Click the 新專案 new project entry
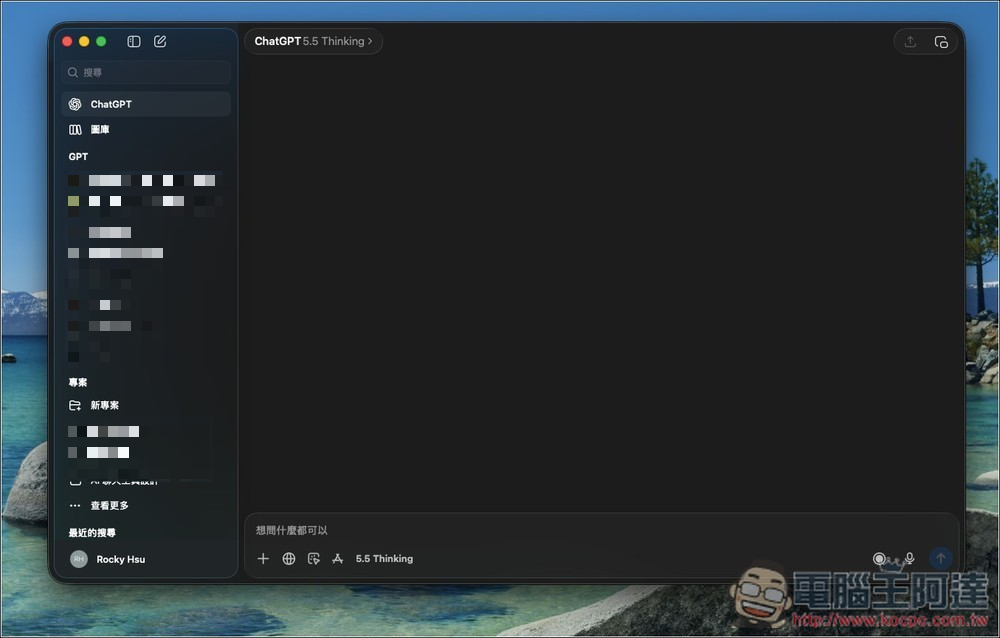The height and width of the screenshot is (638, 1000). pos(146,405)
